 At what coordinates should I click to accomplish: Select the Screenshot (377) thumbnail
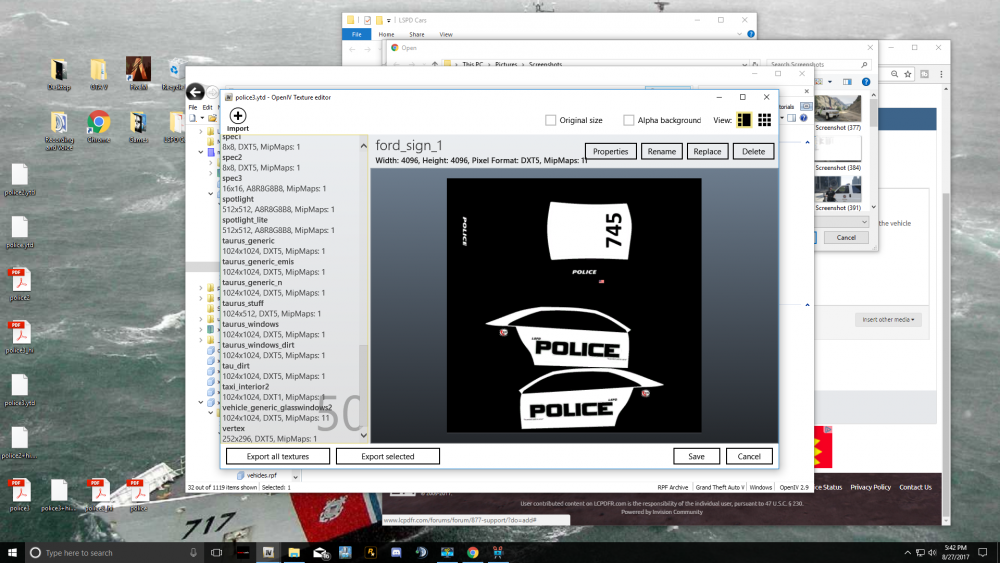(838, 113)
